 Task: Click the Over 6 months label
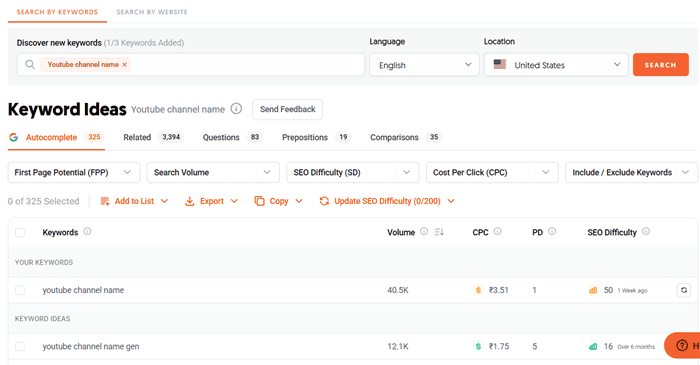(636, 347)
